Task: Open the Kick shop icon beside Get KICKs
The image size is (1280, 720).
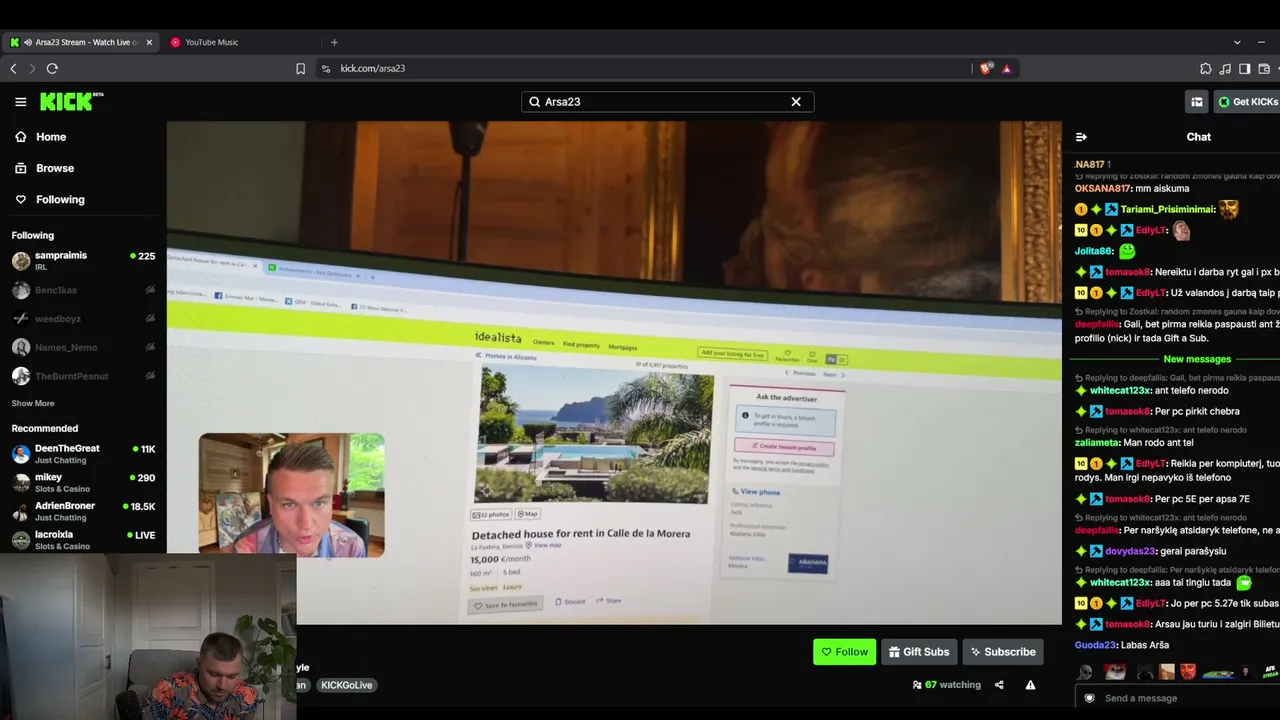Action: [x=1196, y=102]
